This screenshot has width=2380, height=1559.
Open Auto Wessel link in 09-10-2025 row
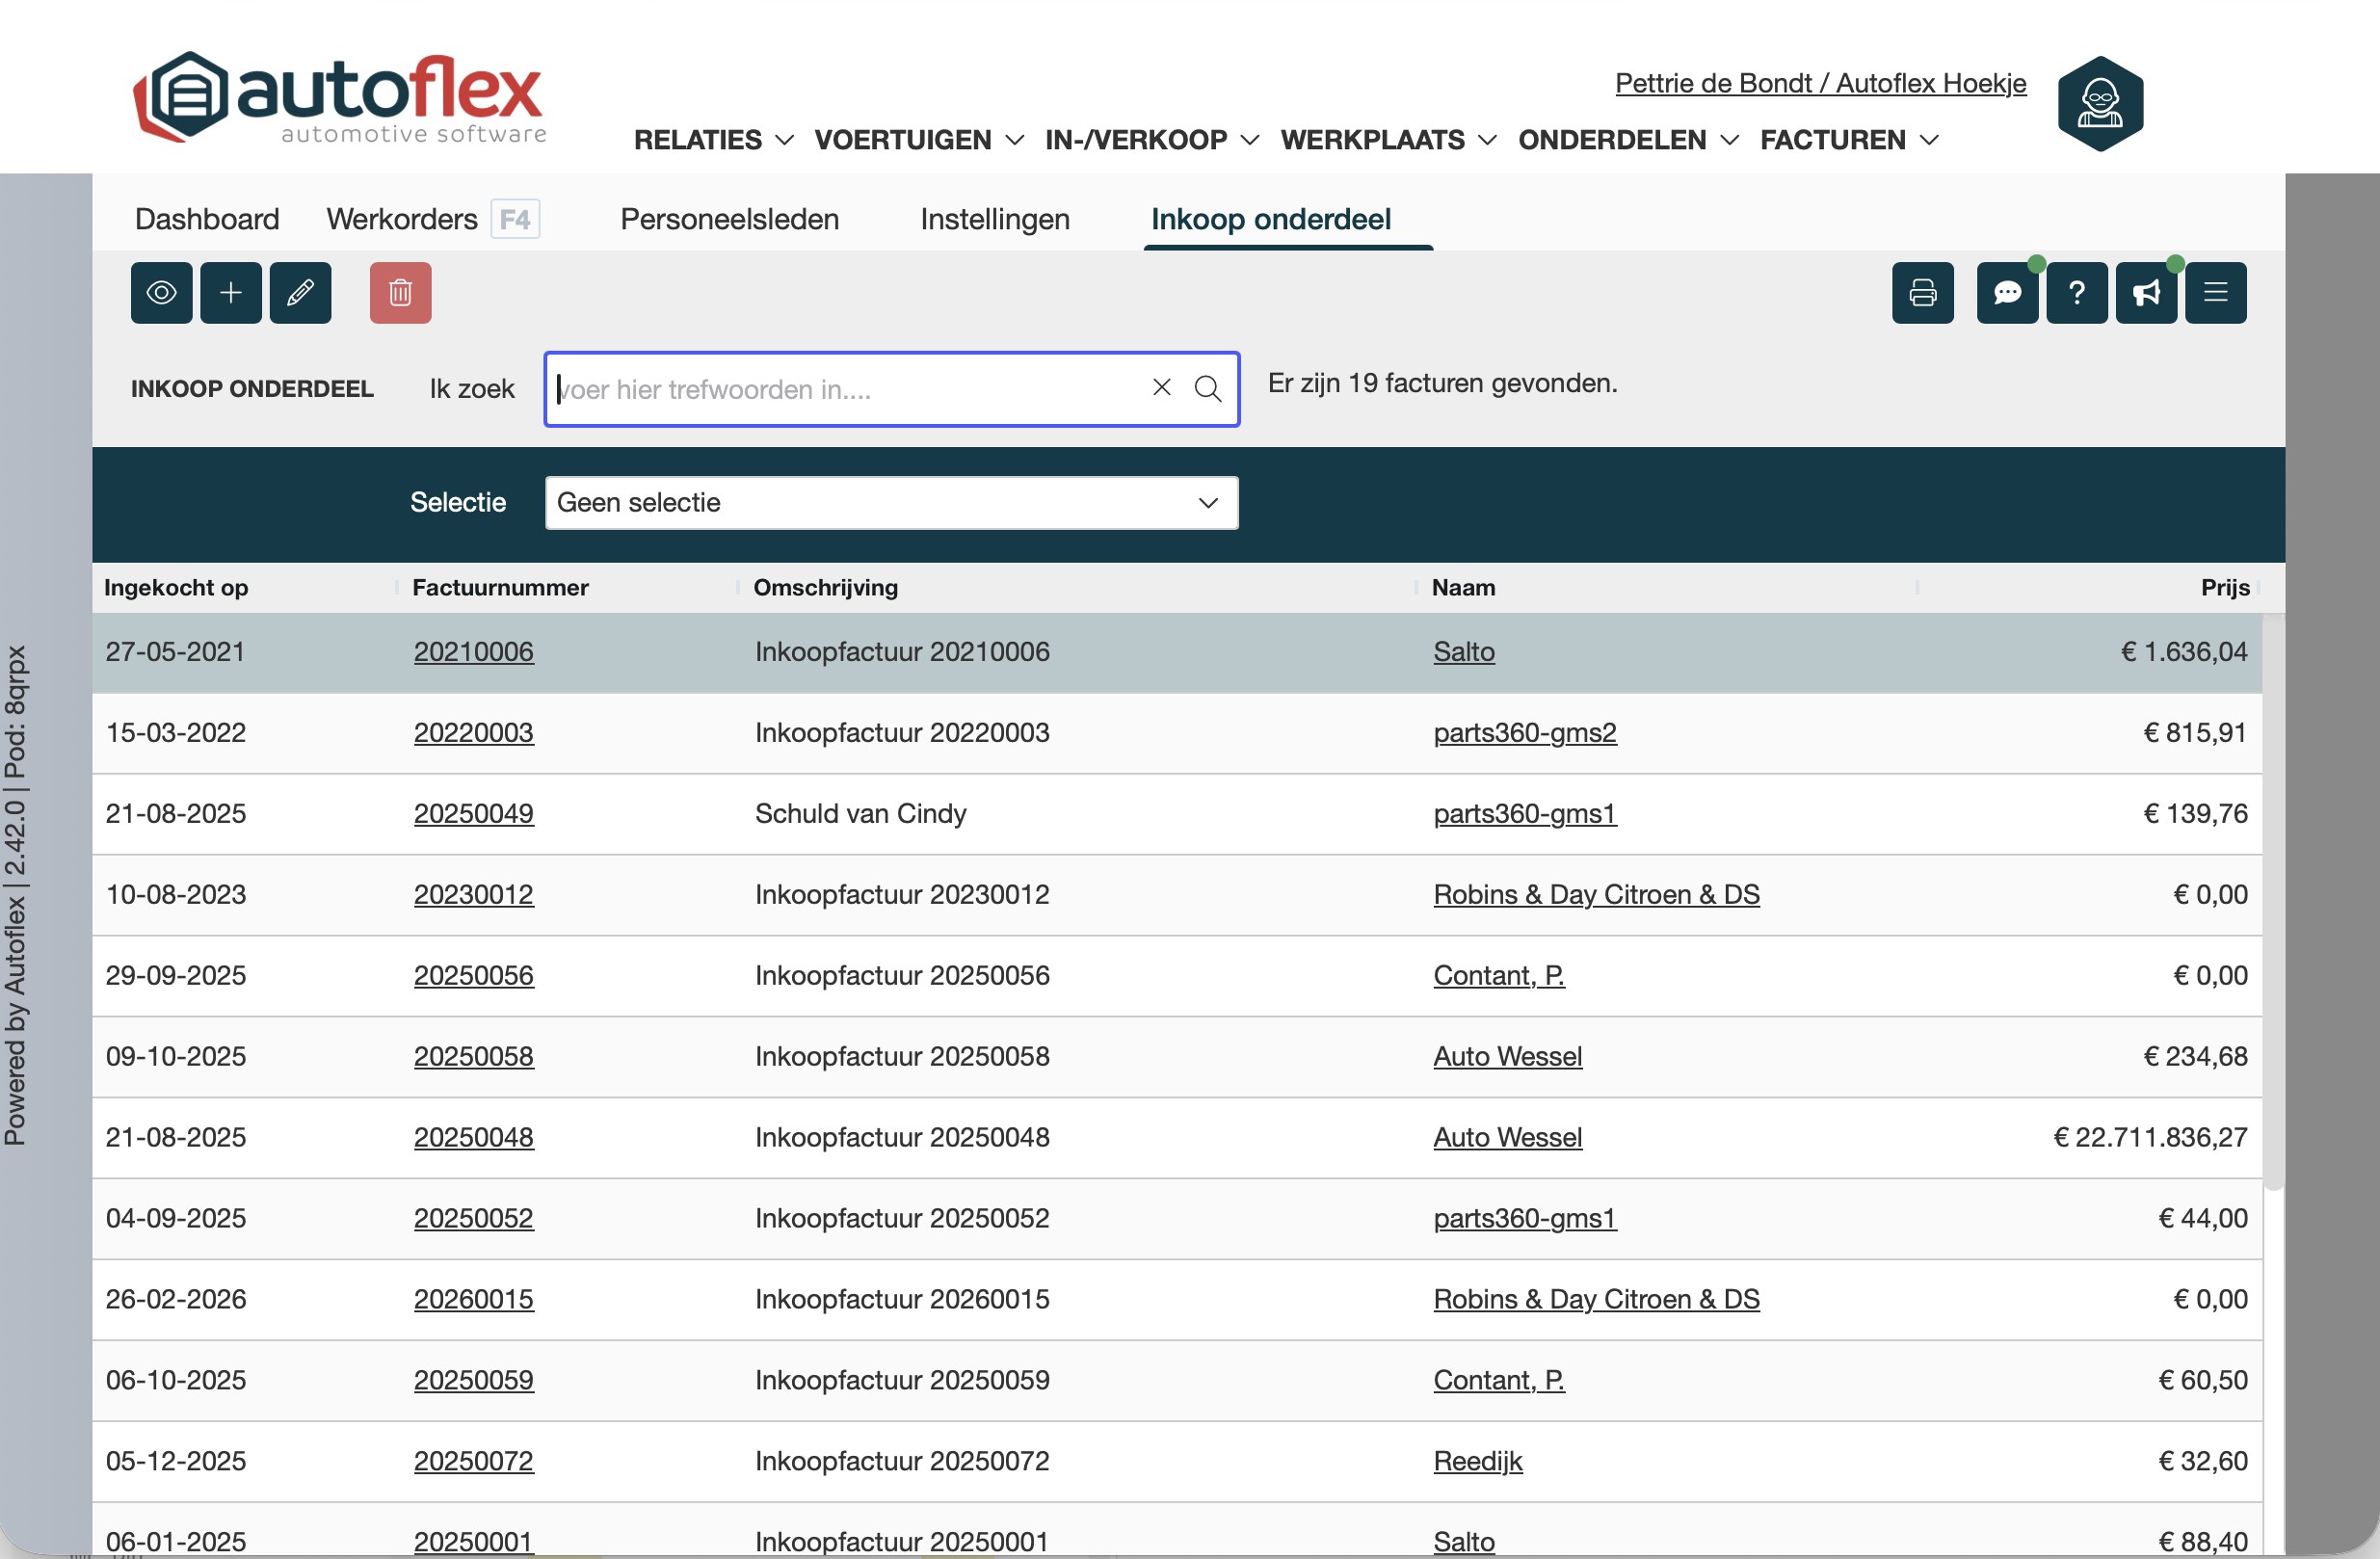(x=1508, y=1057)
